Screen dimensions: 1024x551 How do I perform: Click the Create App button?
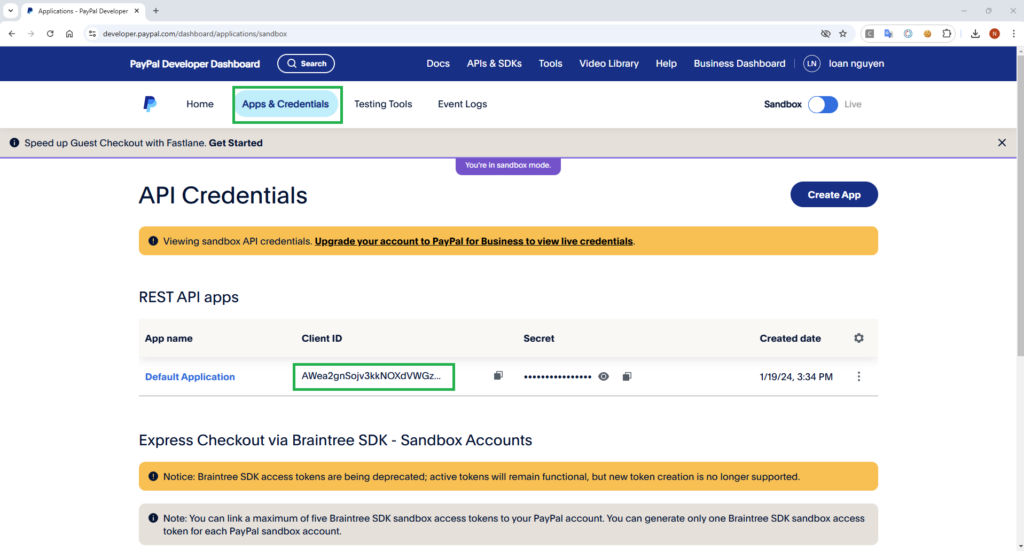(833, 194)
